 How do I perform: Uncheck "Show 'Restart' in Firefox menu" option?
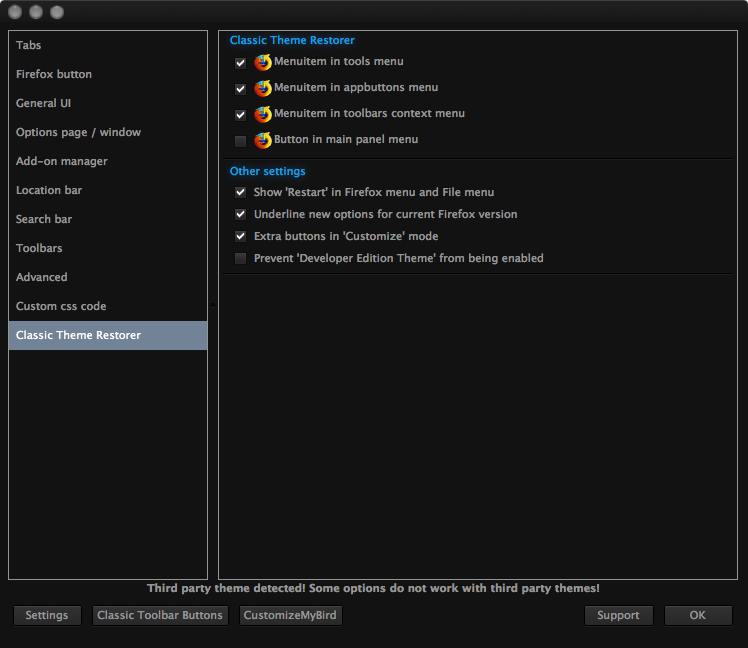click(240, 192)
